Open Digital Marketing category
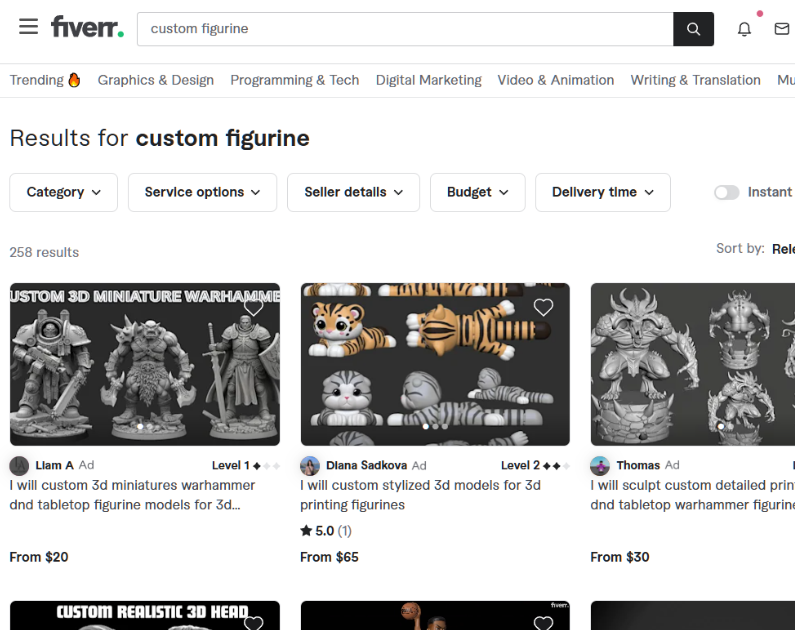The width and height of the screenshot is (795, 630). (428, 80)
